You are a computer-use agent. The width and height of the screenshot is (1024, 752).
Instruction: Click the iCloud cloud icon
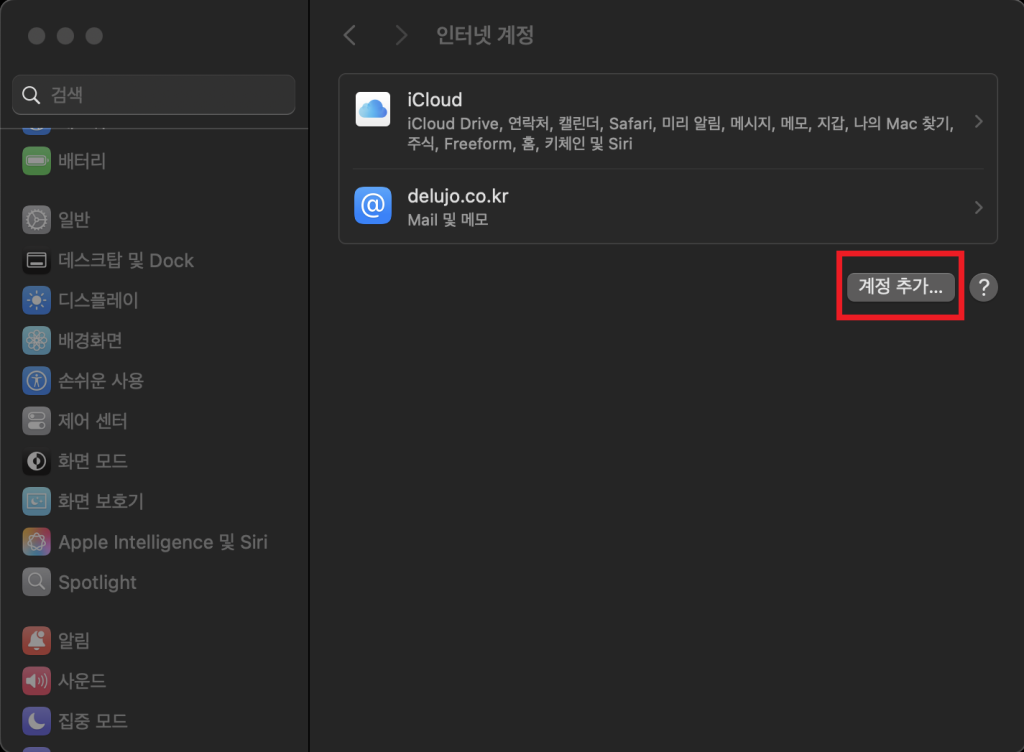[373, 109]
